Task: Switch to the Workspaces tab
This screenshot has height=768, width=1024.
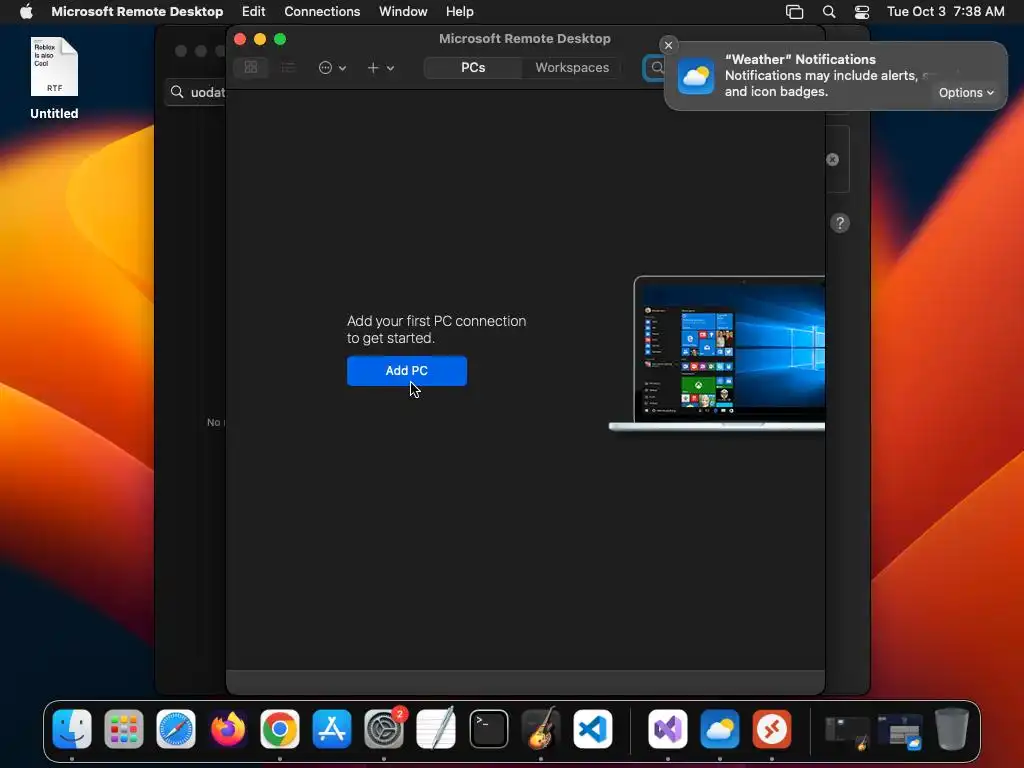Action: pyautogui.click(x=571, y=67)
